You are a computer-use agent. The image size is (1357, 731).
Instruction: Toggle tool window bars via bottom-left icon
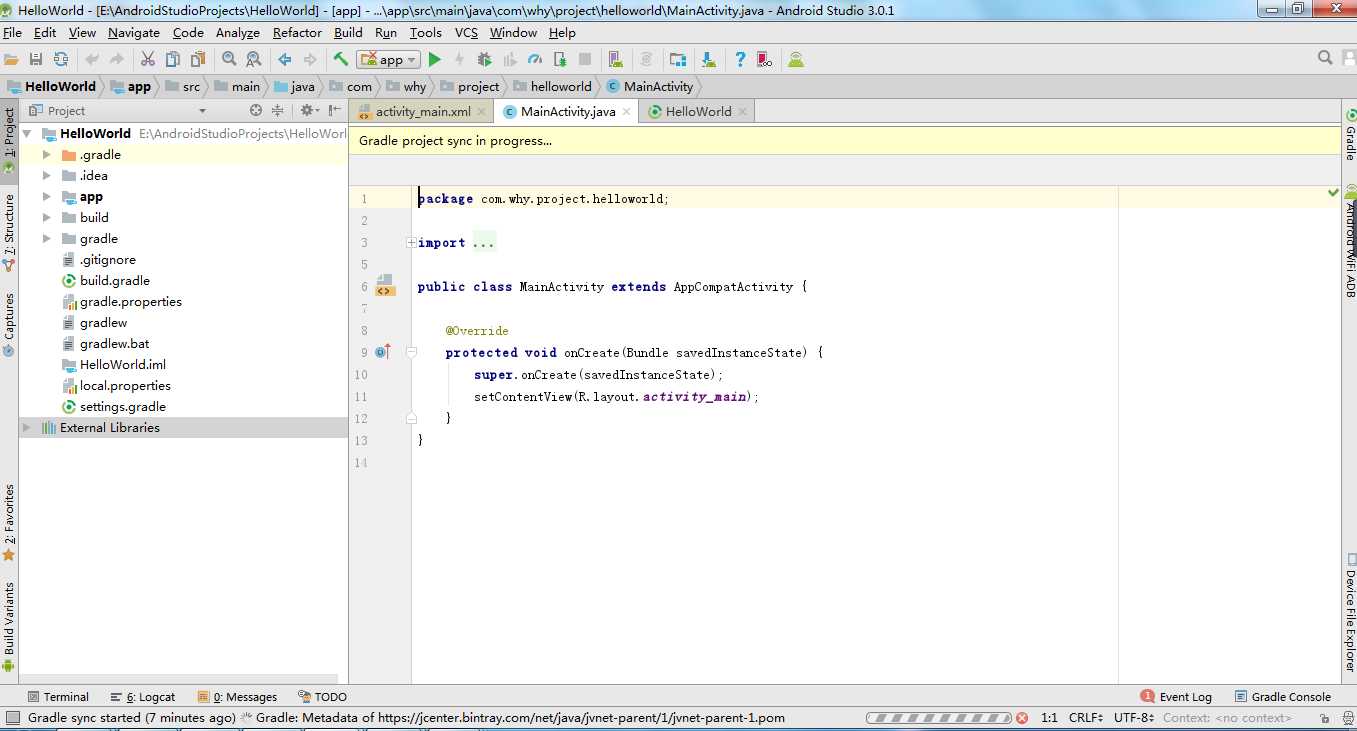point(12,718)
